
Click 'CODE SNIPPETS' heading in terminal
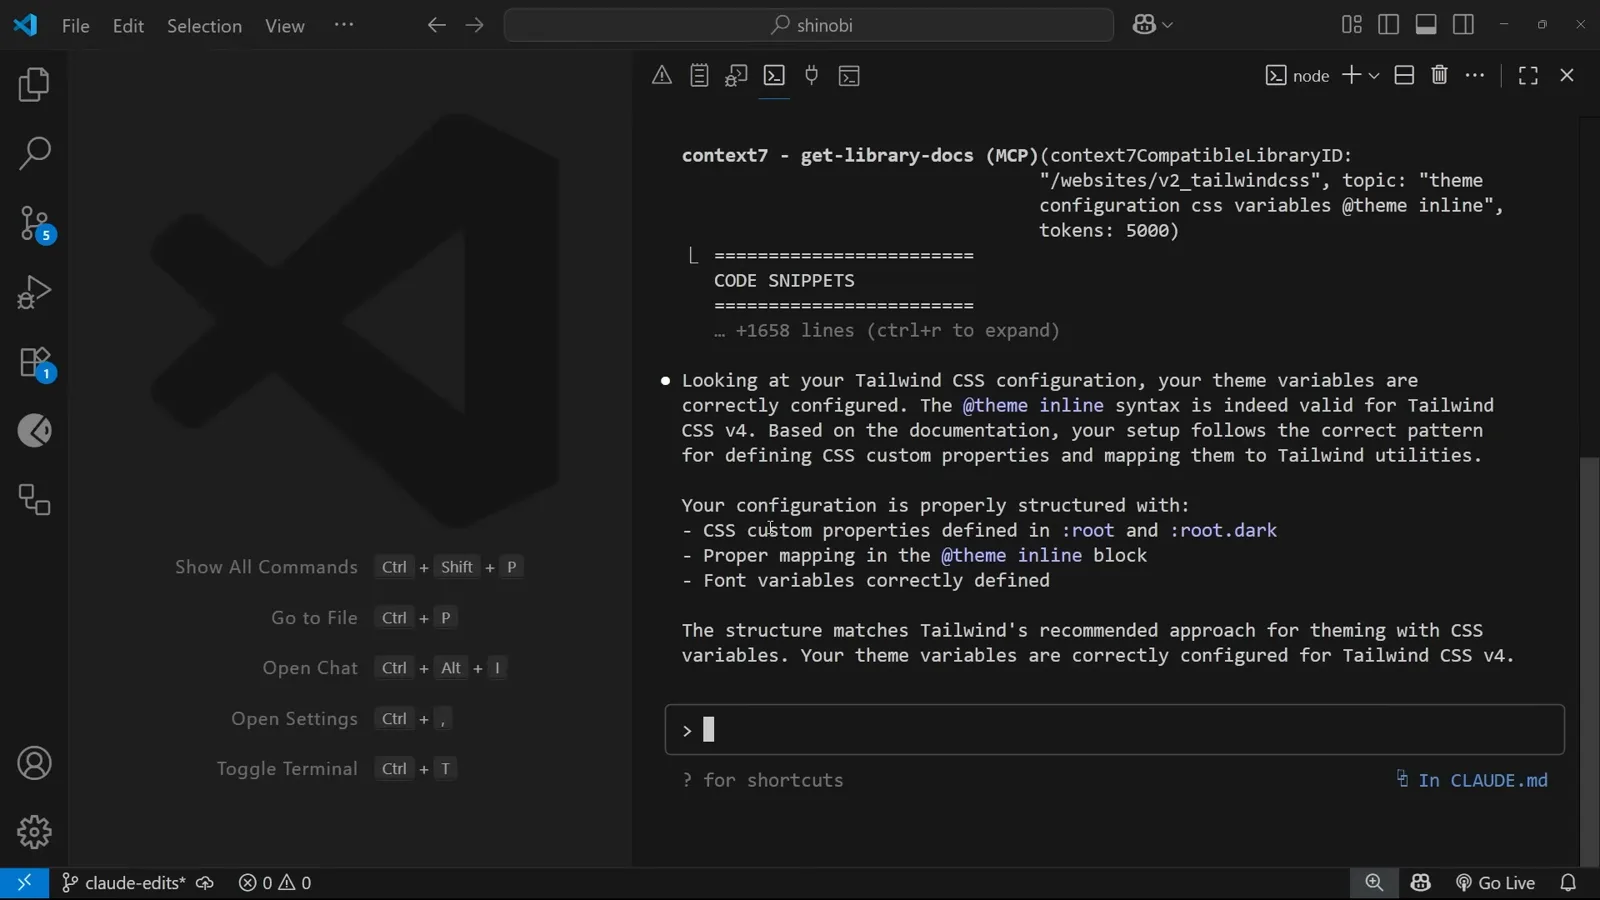[784, 281]
